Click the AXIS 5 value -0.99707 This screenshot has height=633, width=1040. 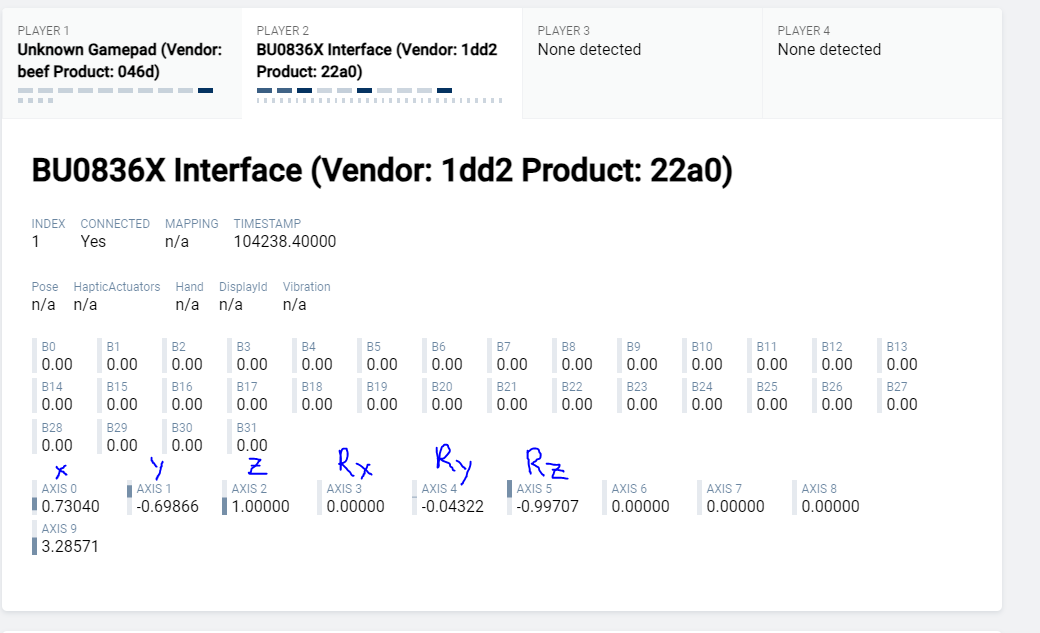point(547,506)
